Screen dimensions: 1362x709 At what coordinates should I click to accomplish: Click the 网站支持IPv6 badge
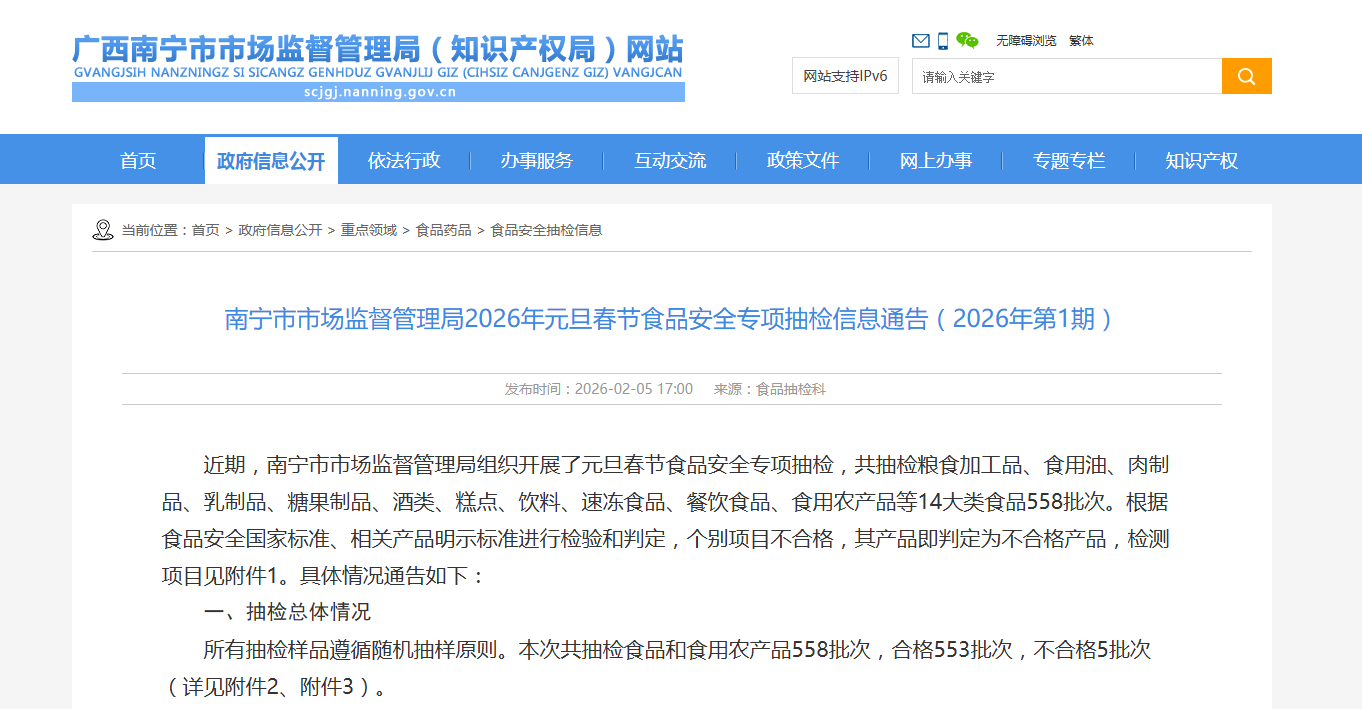(x=845, y=76)
